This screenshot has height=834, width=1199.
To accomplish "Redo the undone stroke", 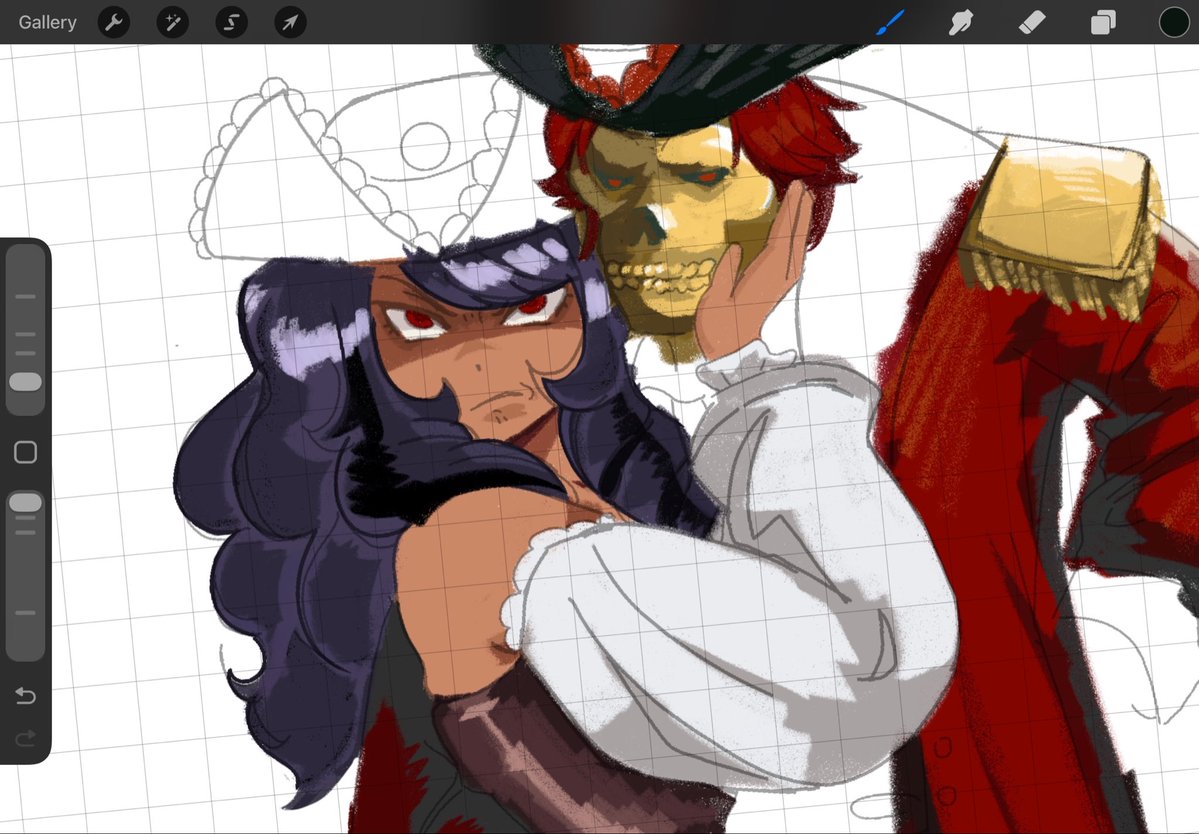I will [x=25, y=738].
